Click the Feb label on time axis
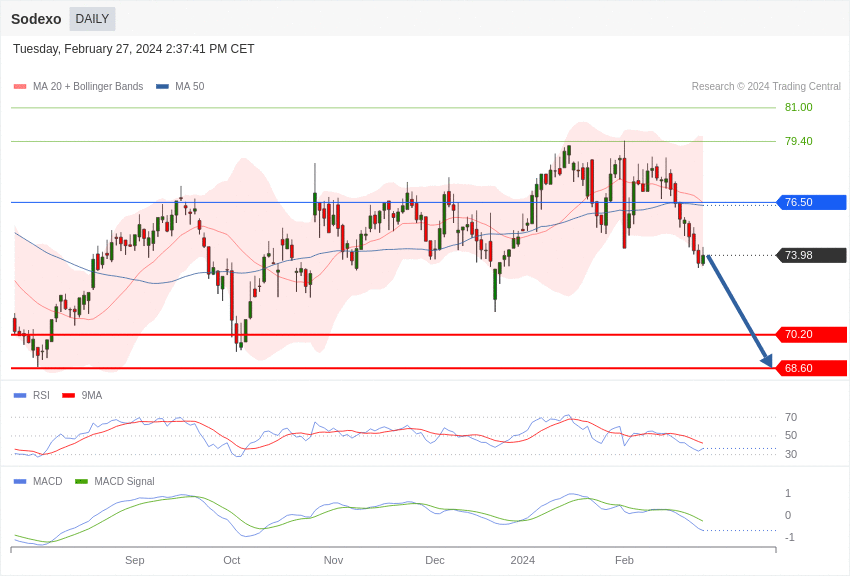This screenshot has width=850, height=576. 624,560
